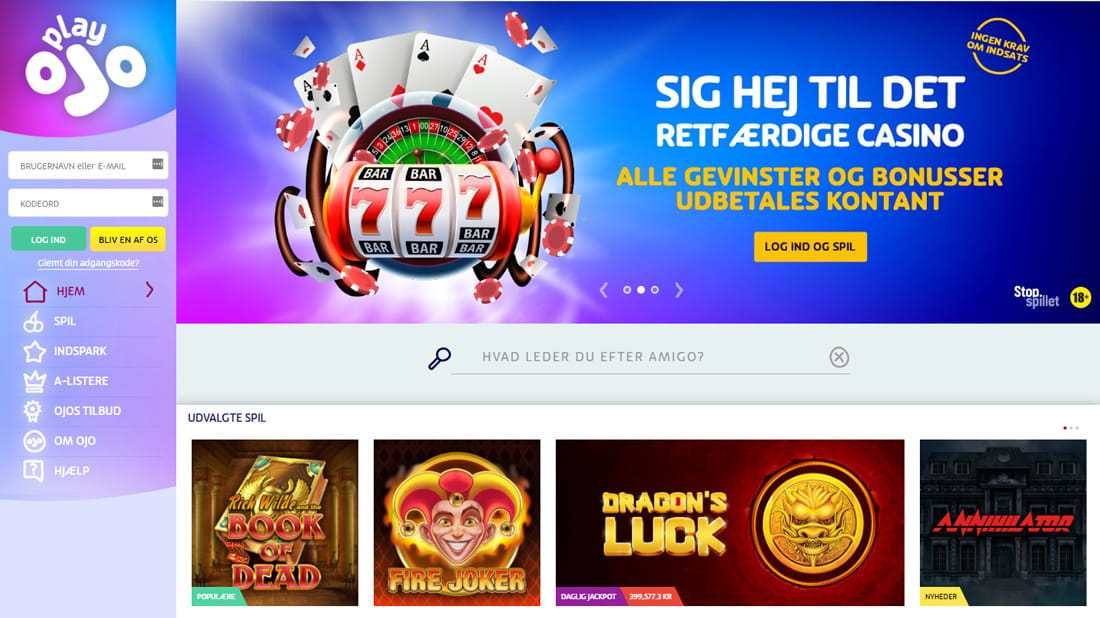Screen dimensions: 1100x618
Task: Click the search magnifier icon
Action: 439,358
